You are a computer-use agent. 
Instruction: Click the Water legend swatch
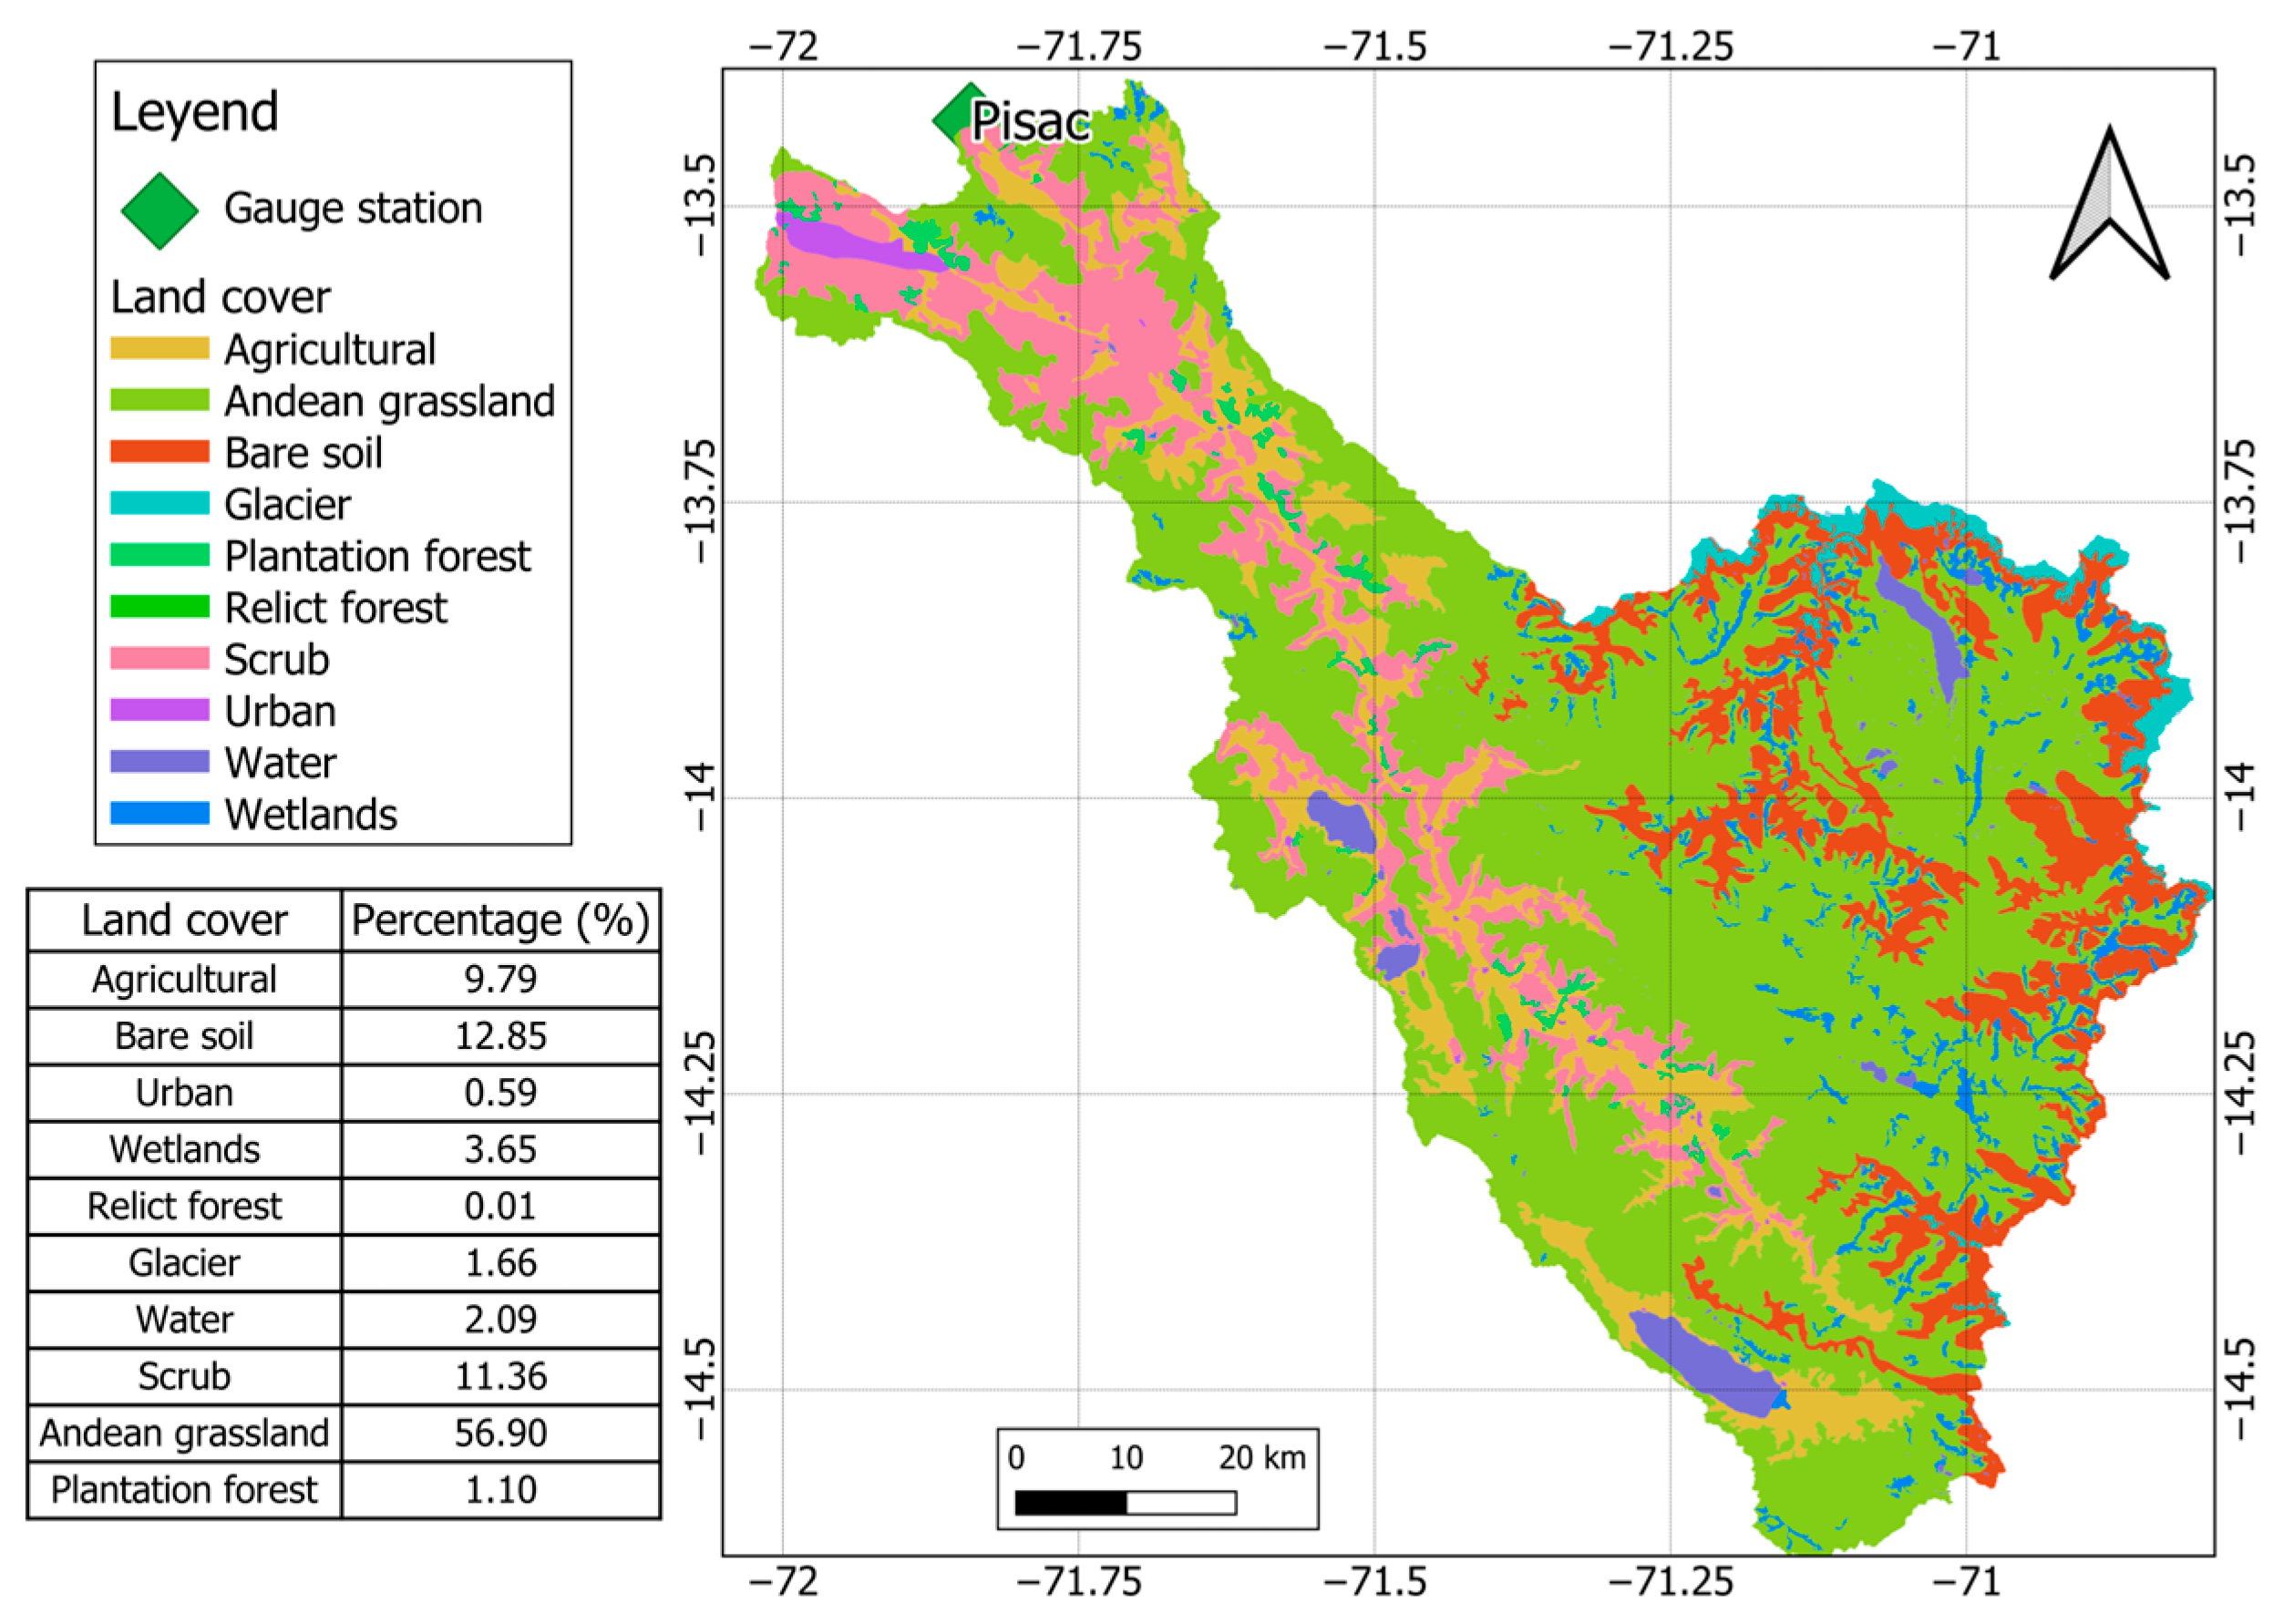click(159, 762)
